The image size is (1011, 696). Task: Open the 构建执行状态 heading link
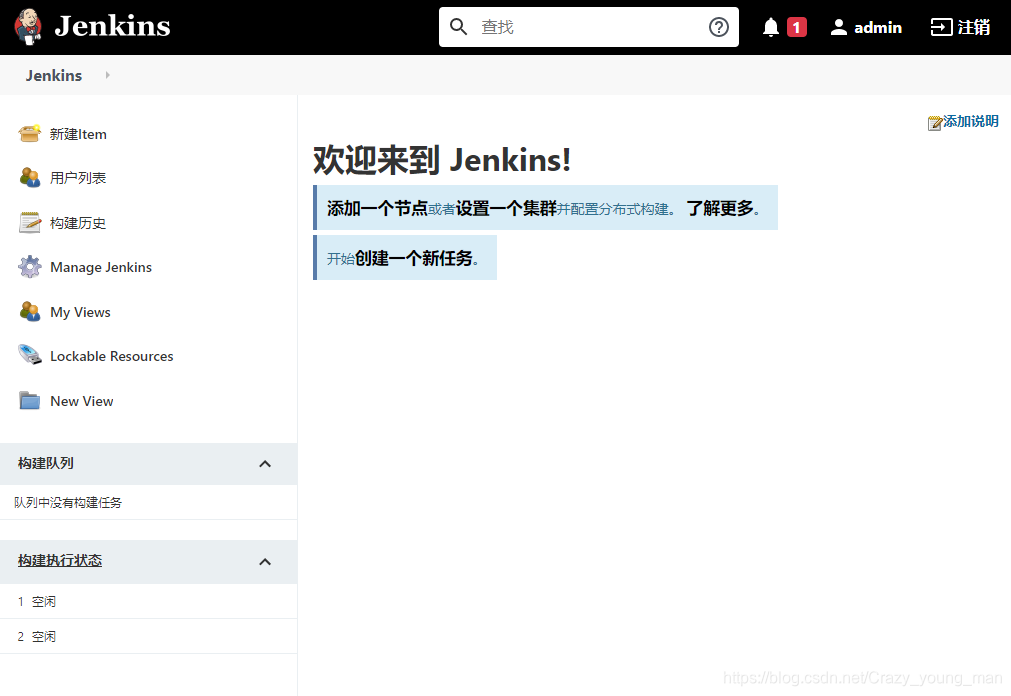pos(60,561)
